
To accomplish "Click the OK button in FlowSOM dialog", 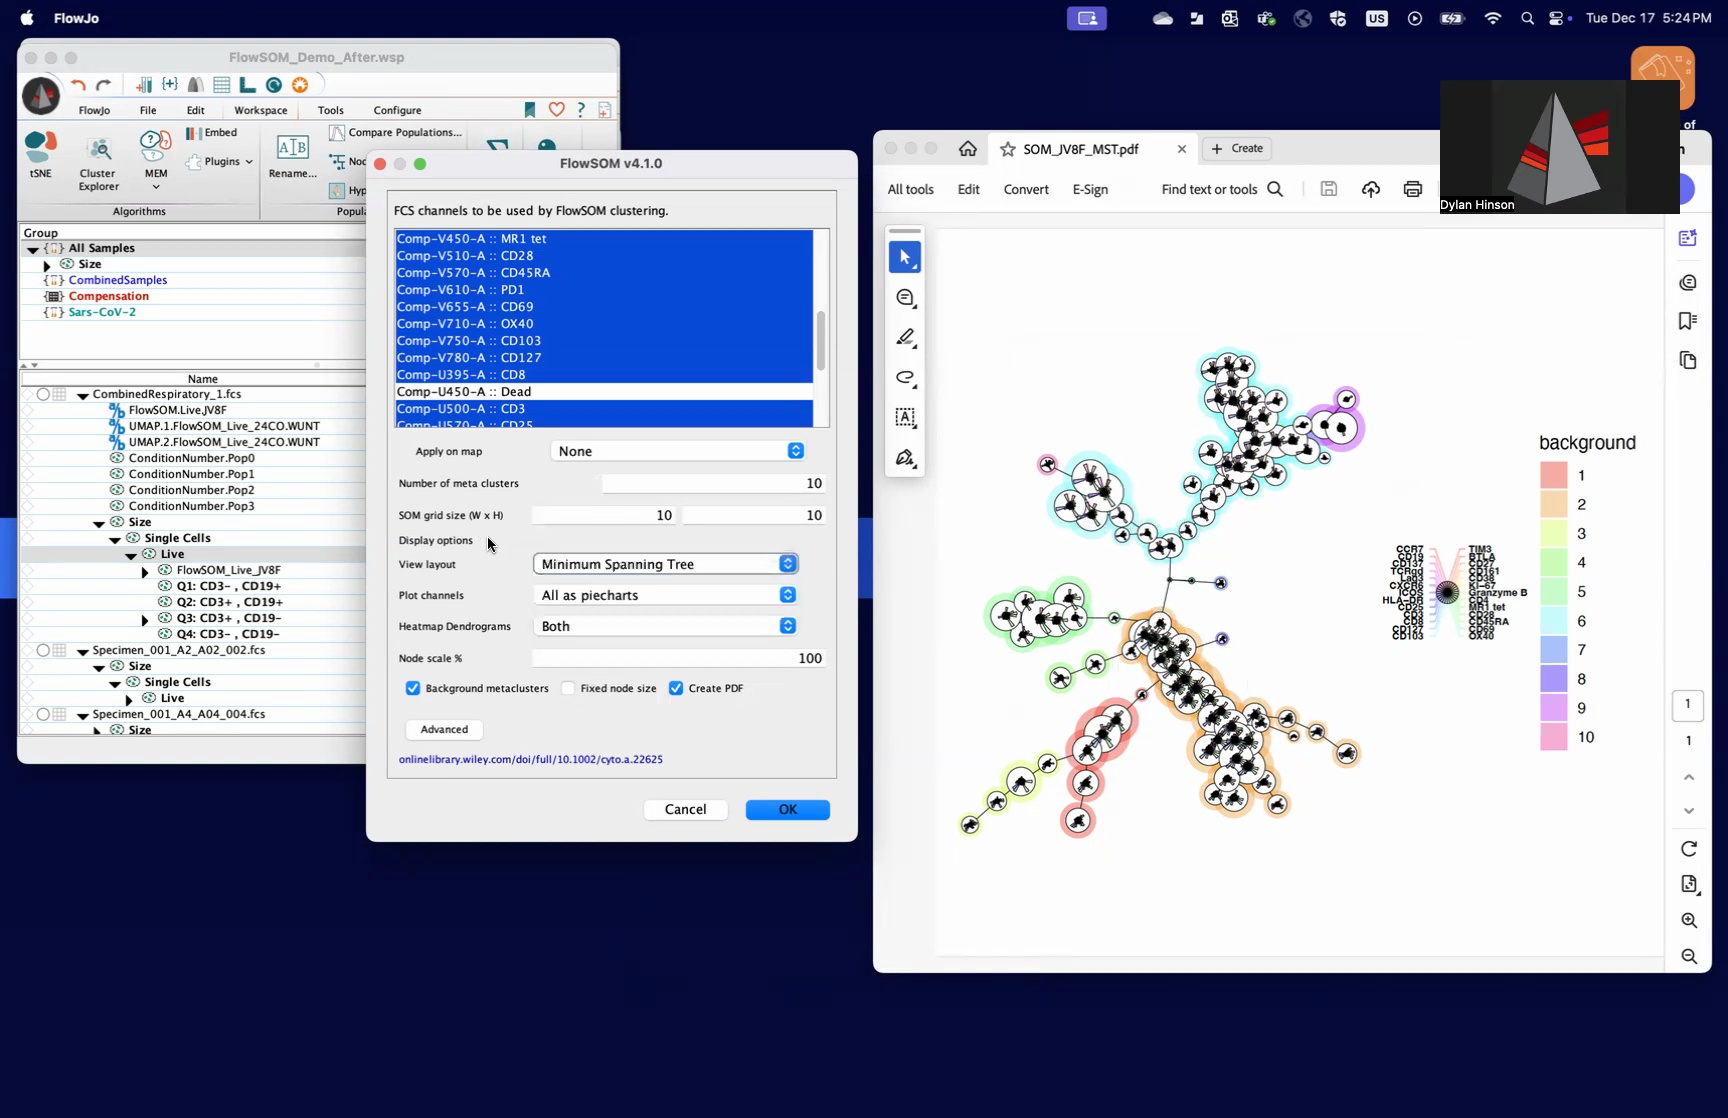I will tap(788, 809).
